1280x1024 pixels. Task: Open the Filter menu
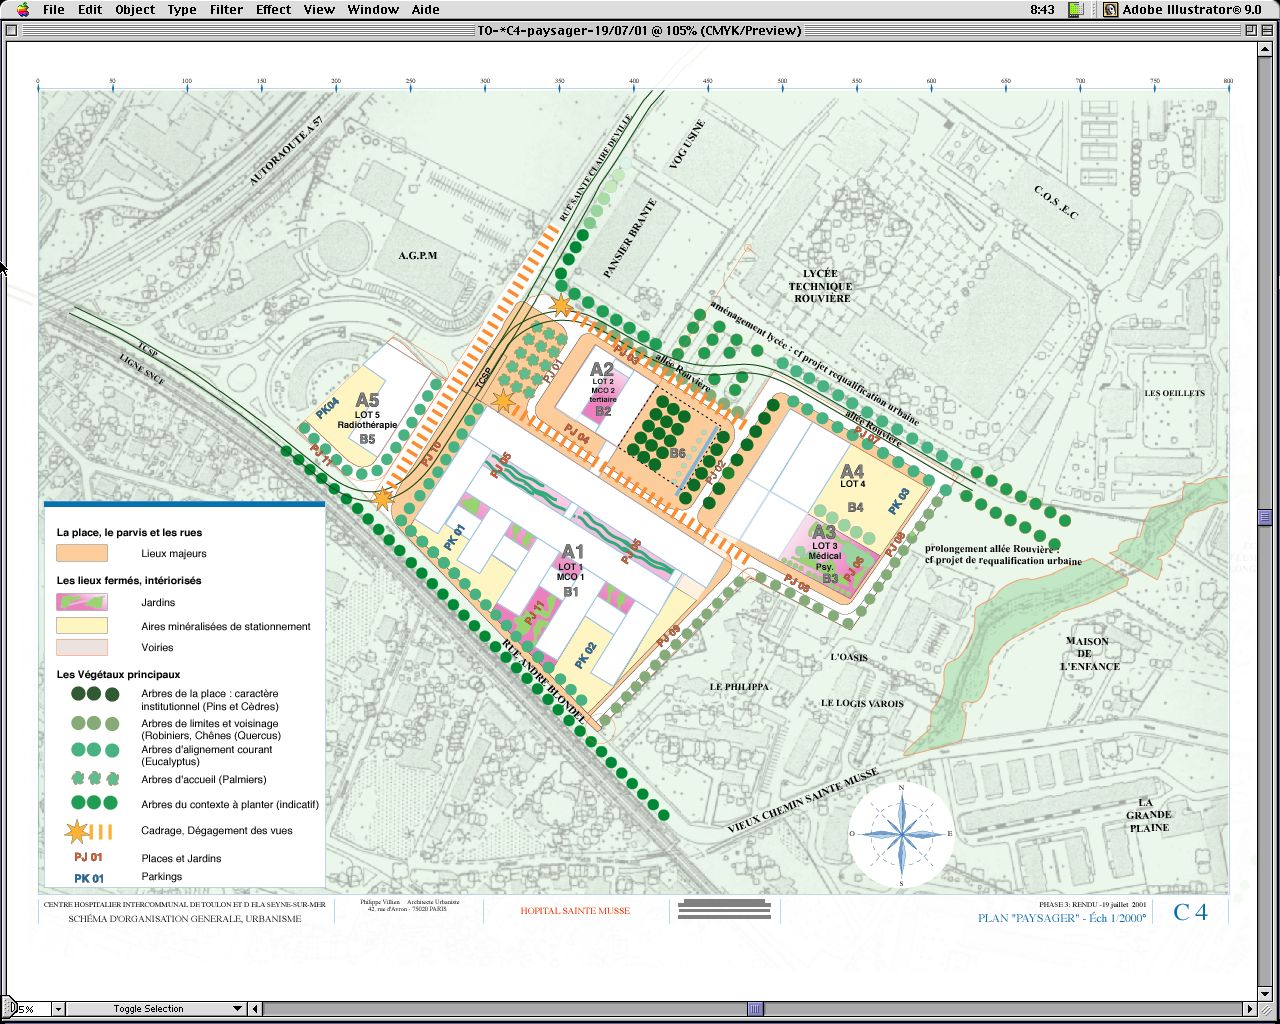point(226,10)
